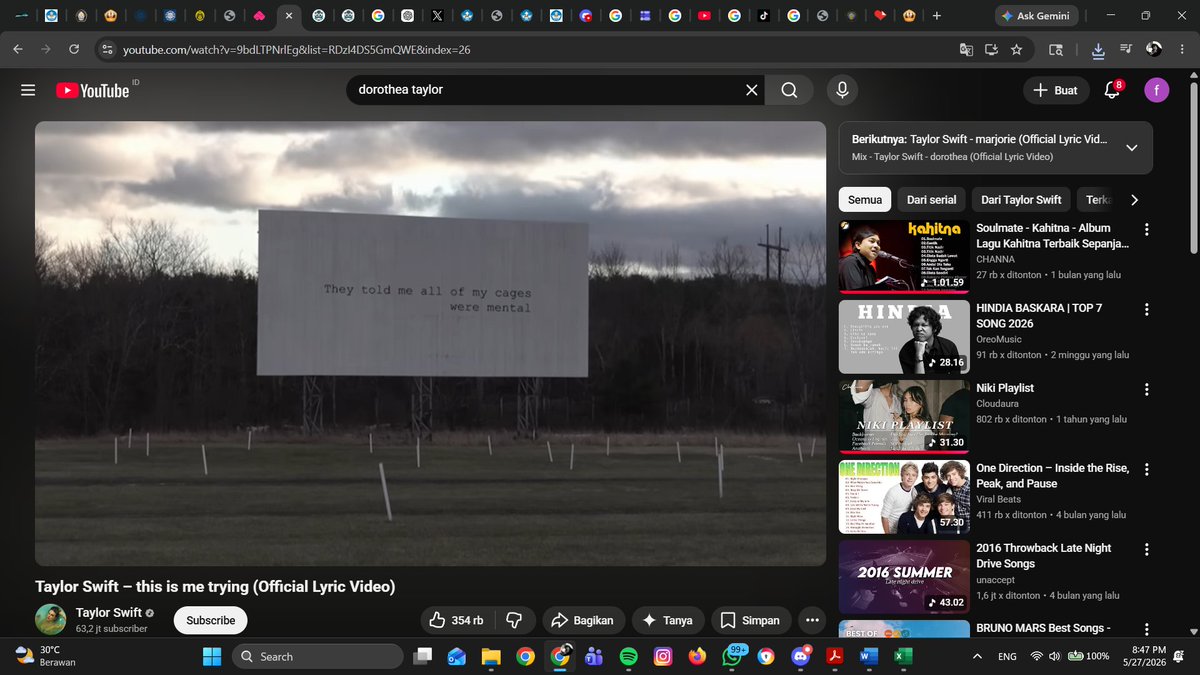Go to YouTube home via logo
This screenshot has width=1200, height=675.
[93, 90]
